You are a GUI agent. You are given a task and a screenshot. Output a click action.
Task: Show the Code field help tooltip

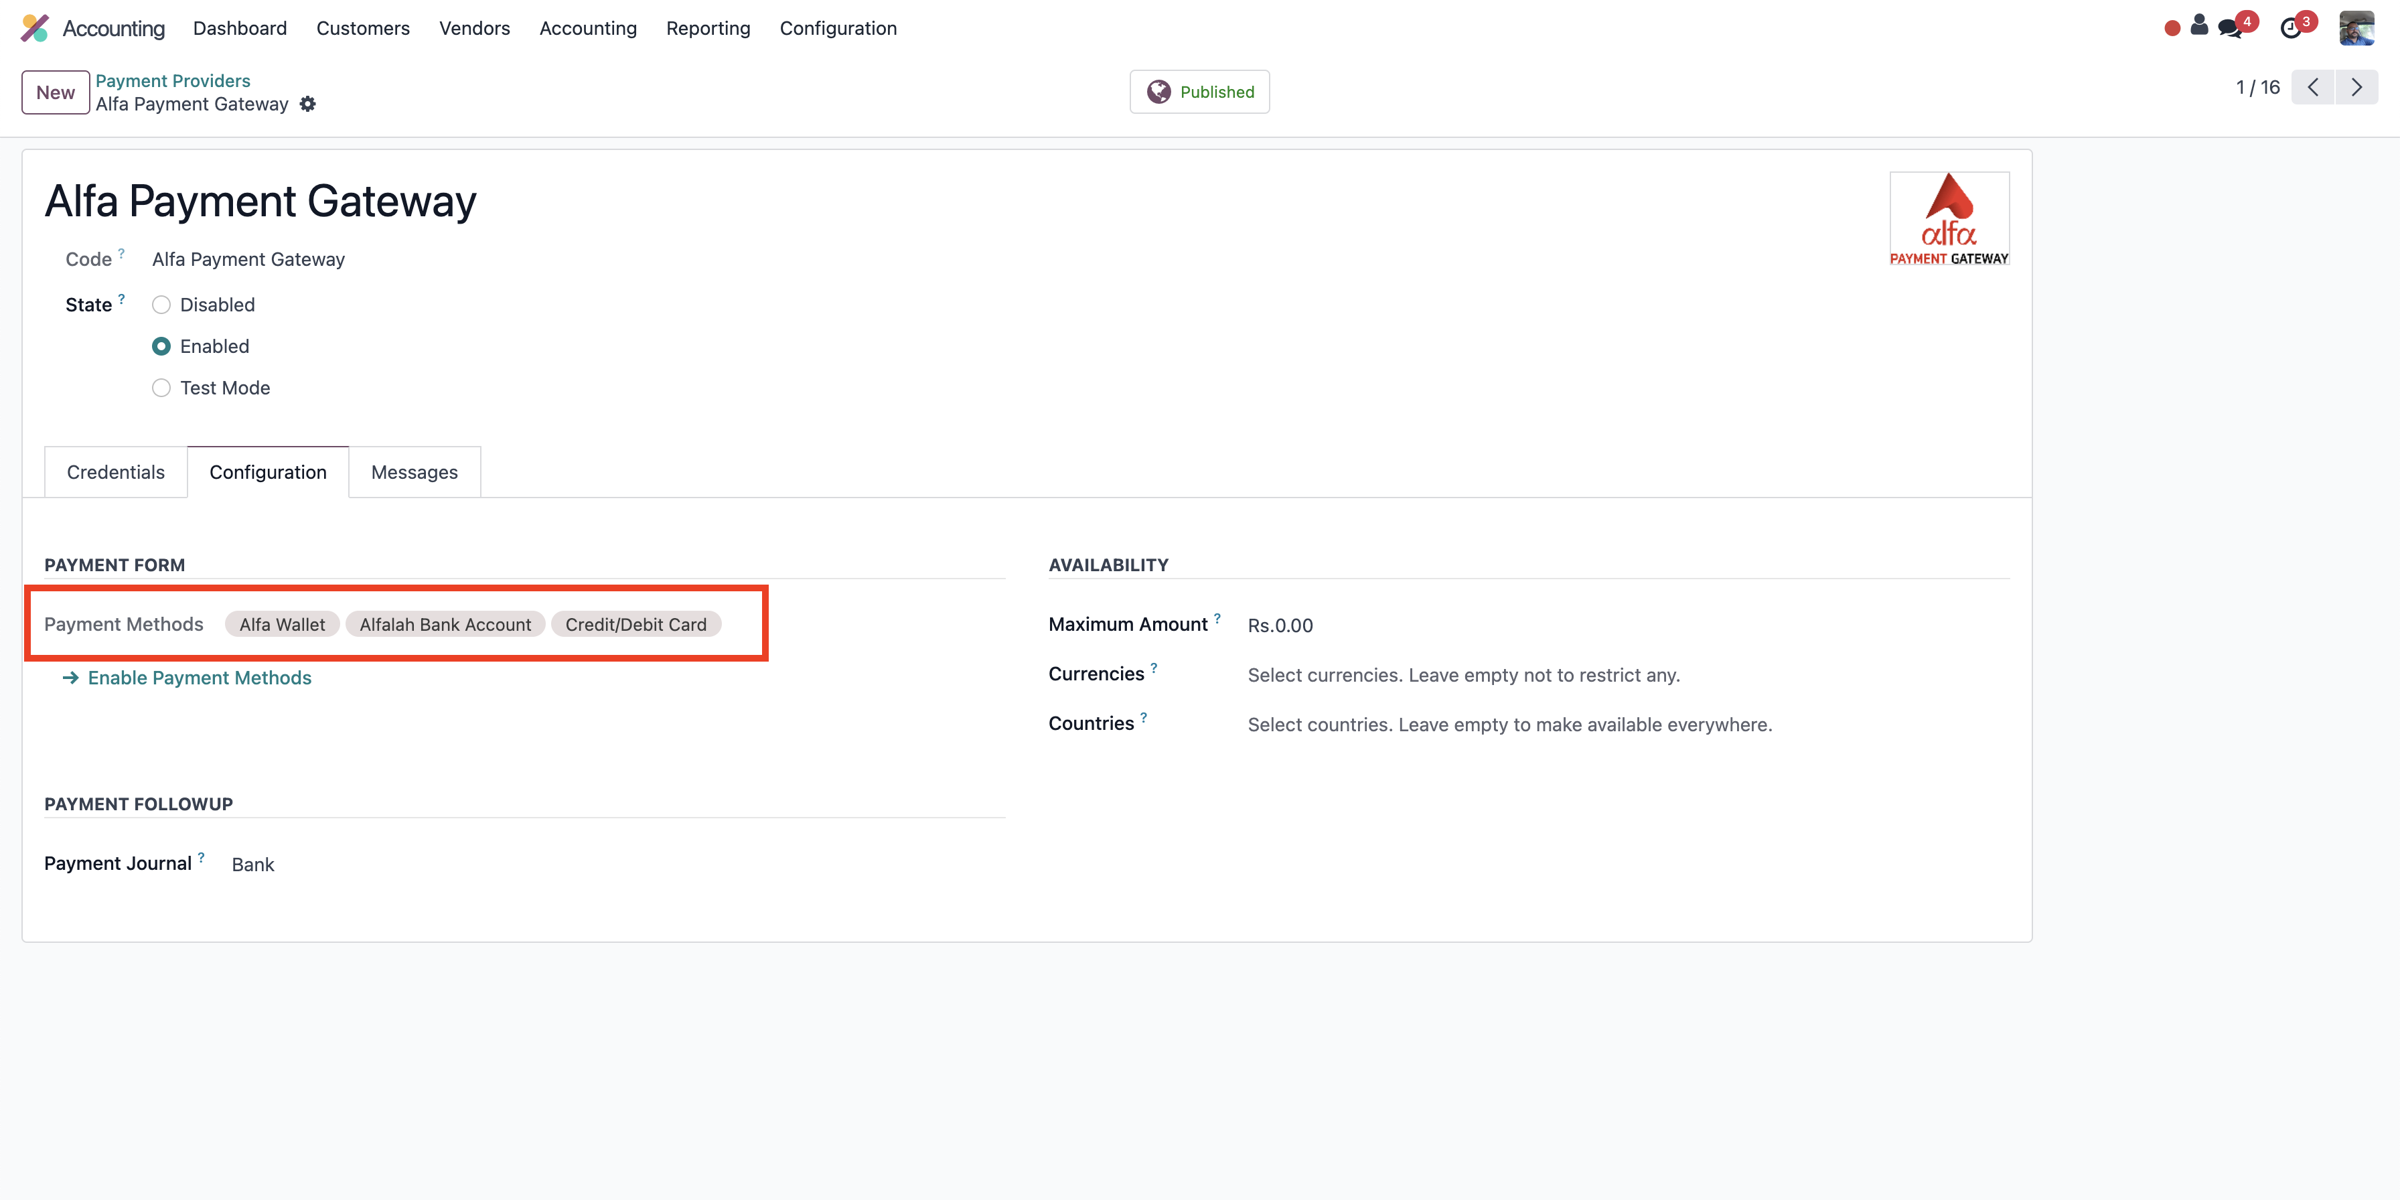point(121,253)
